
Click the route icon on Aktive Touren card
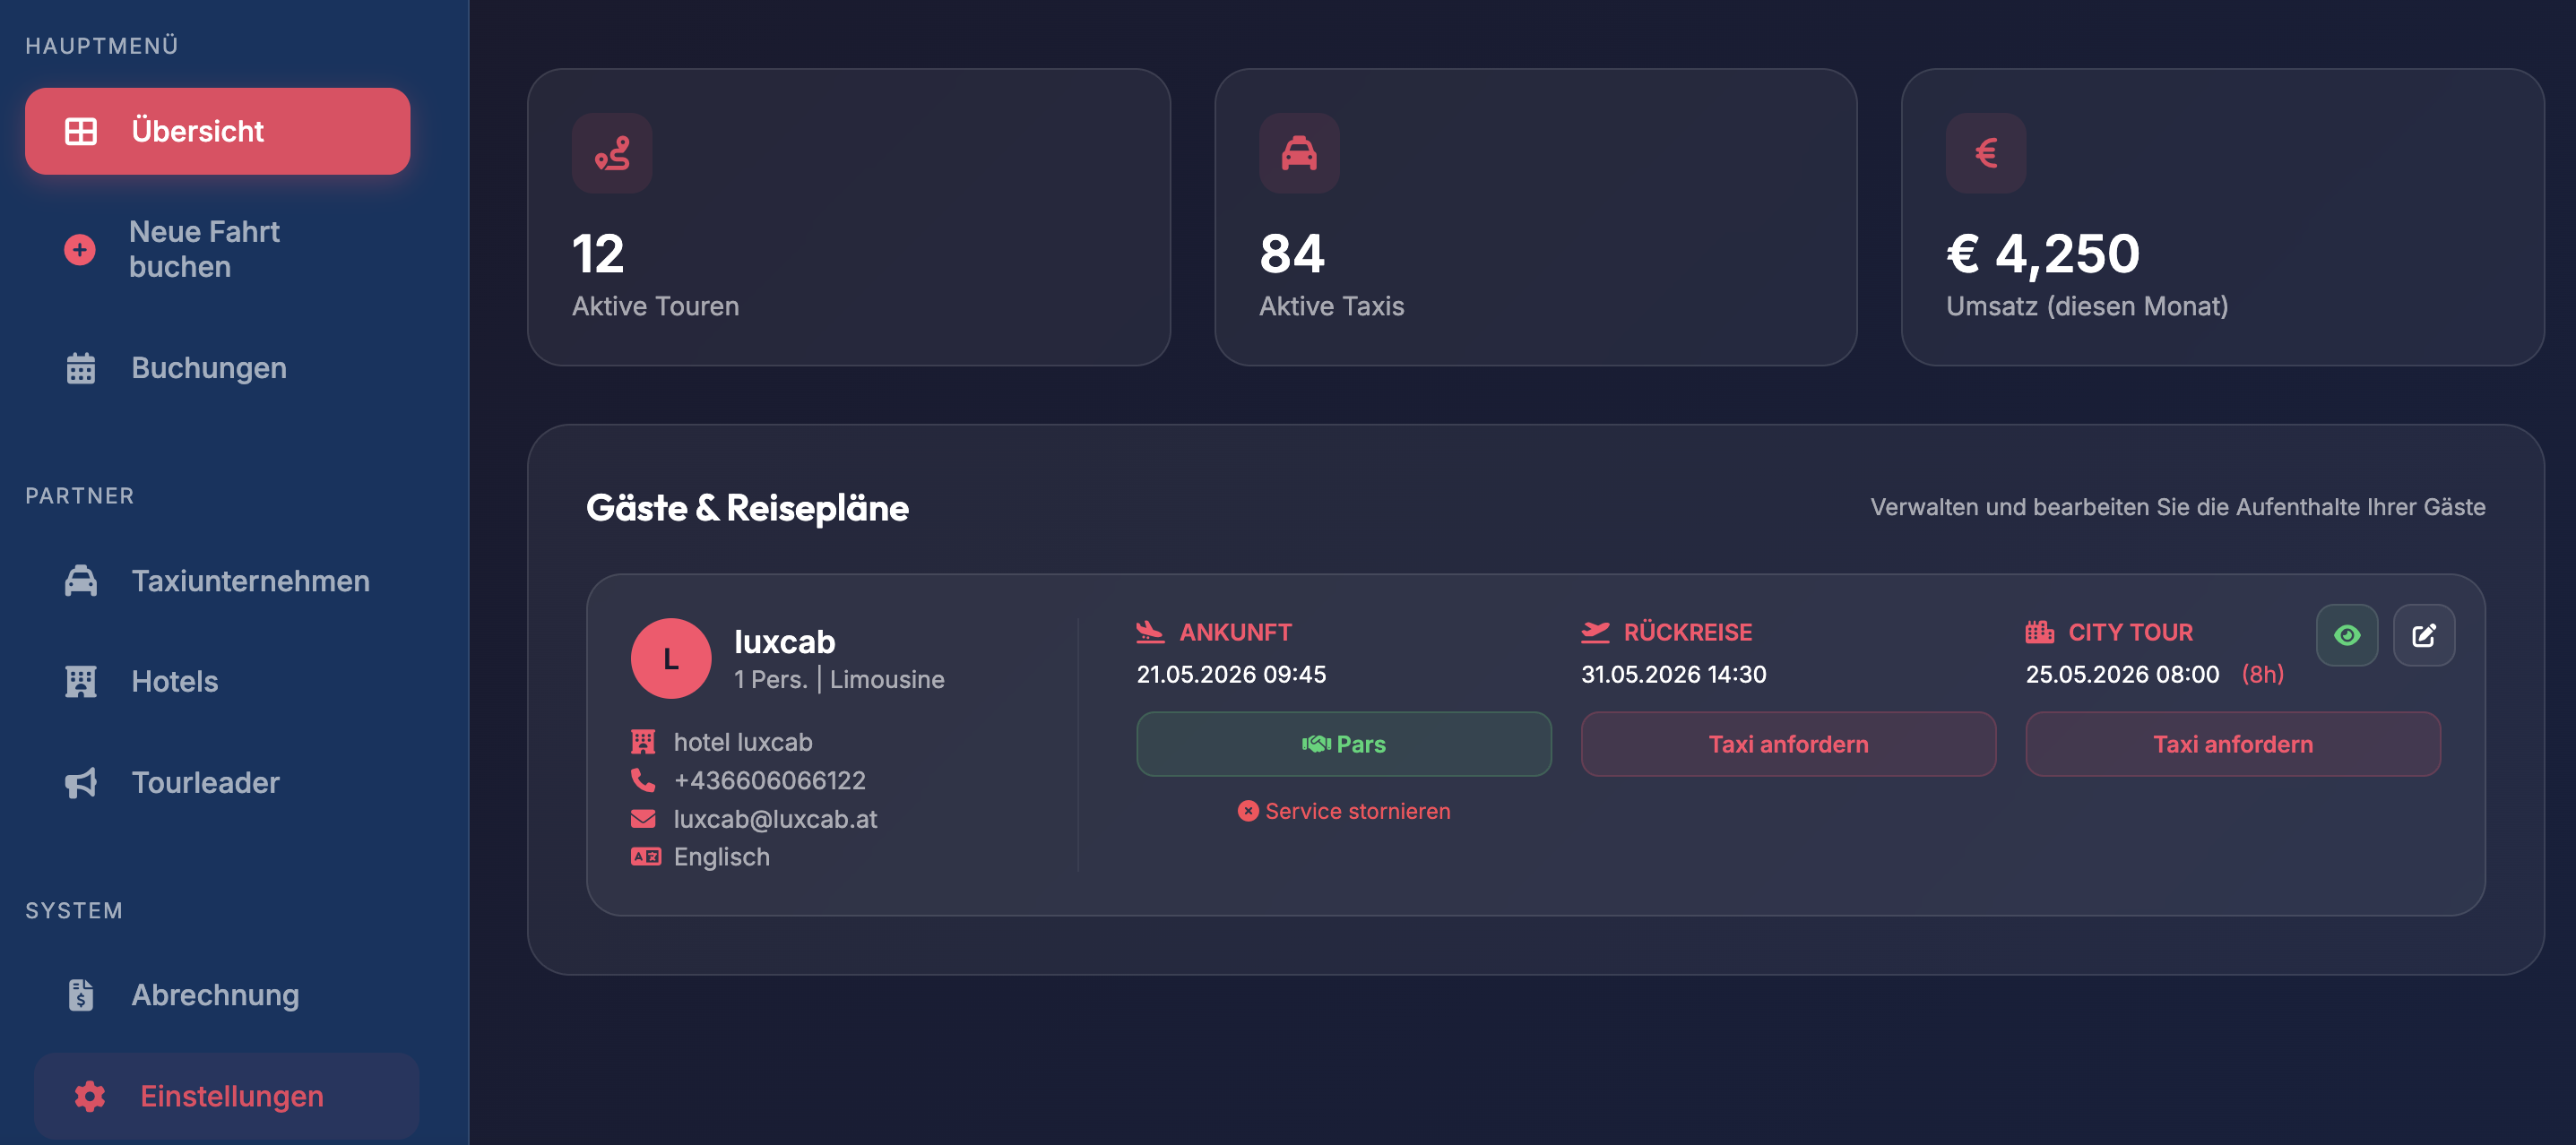tap(612, 153)
